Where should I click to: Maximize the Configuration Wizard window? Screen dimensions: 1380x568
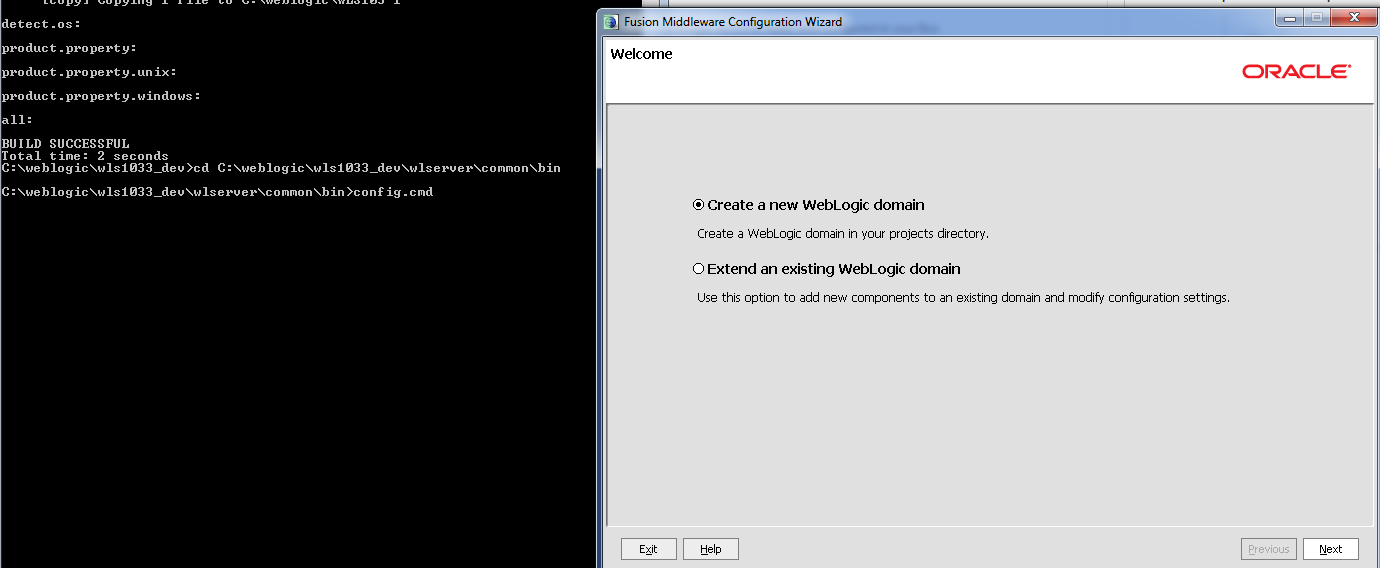click(1316, 18)
